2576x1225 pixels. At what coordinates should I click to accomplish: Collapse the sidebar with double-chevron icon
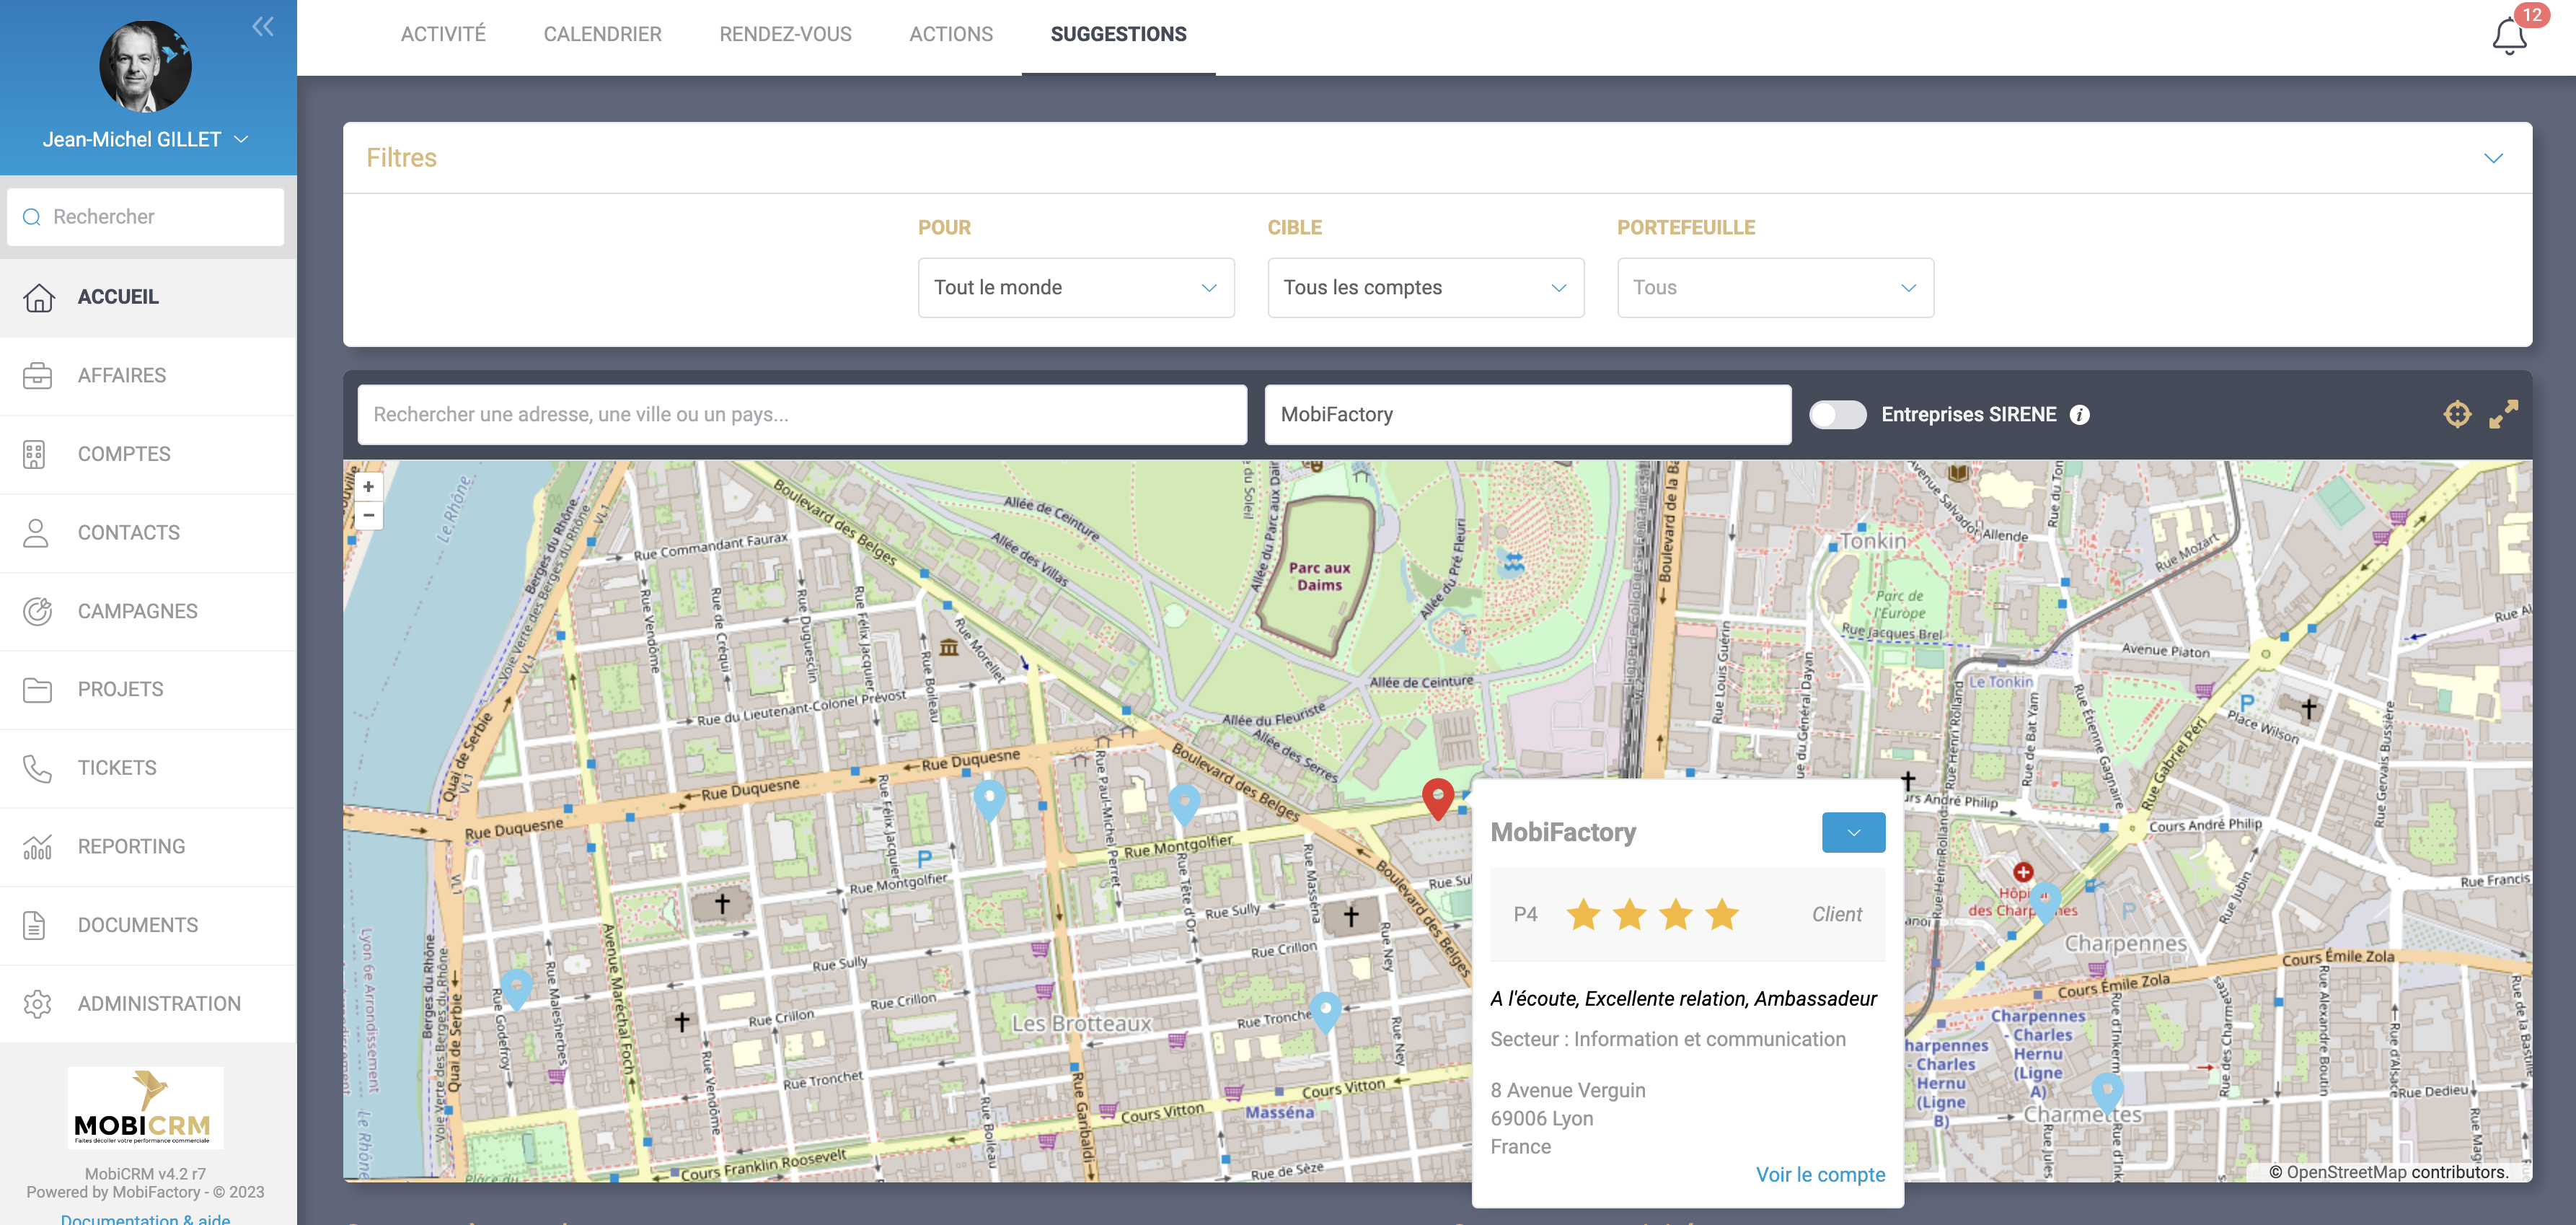pos(262,27)
